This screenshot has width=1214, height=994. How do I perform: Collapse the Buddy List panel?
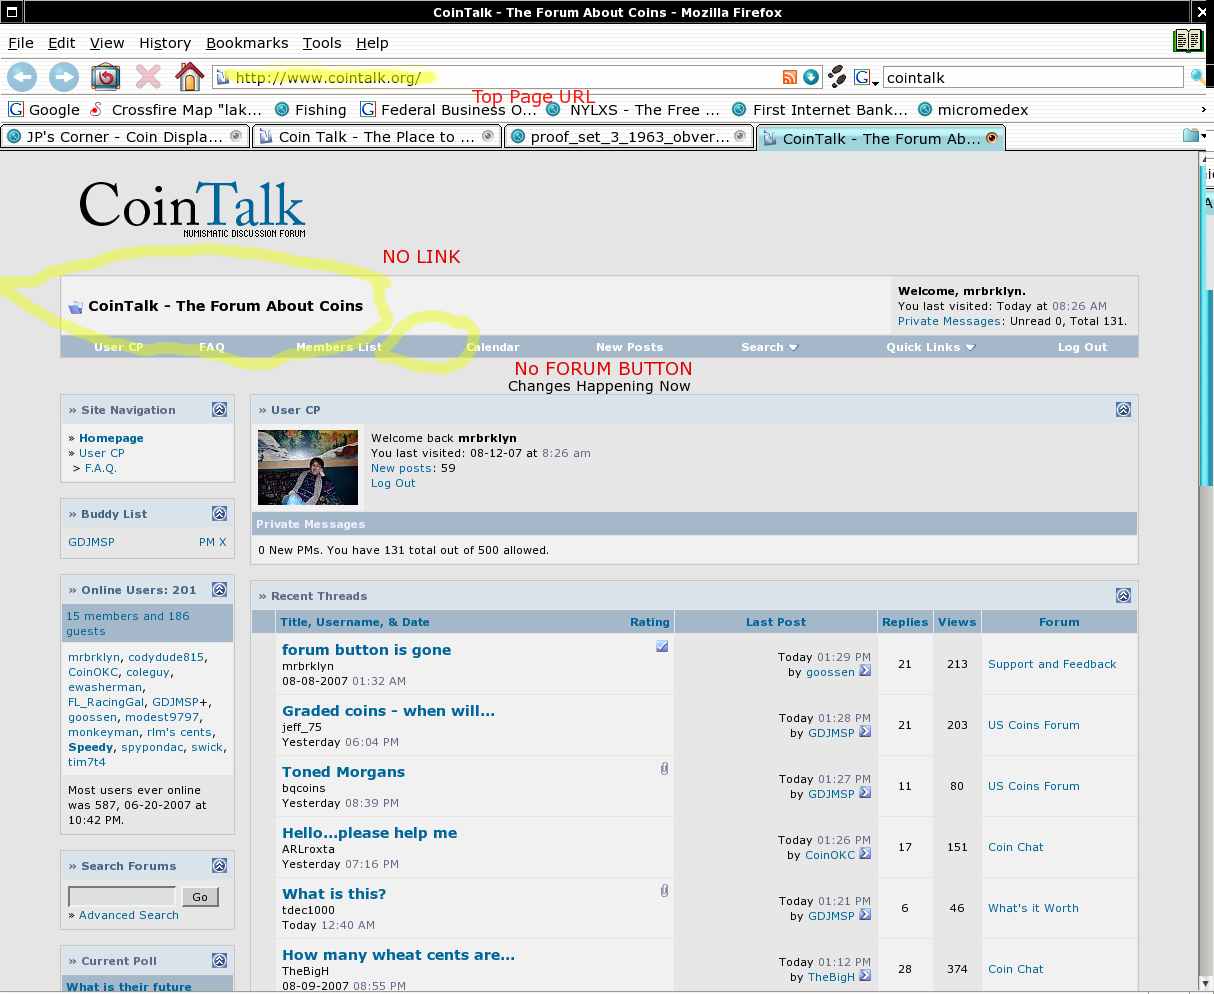pyautogui.click(x=219, y=514)
